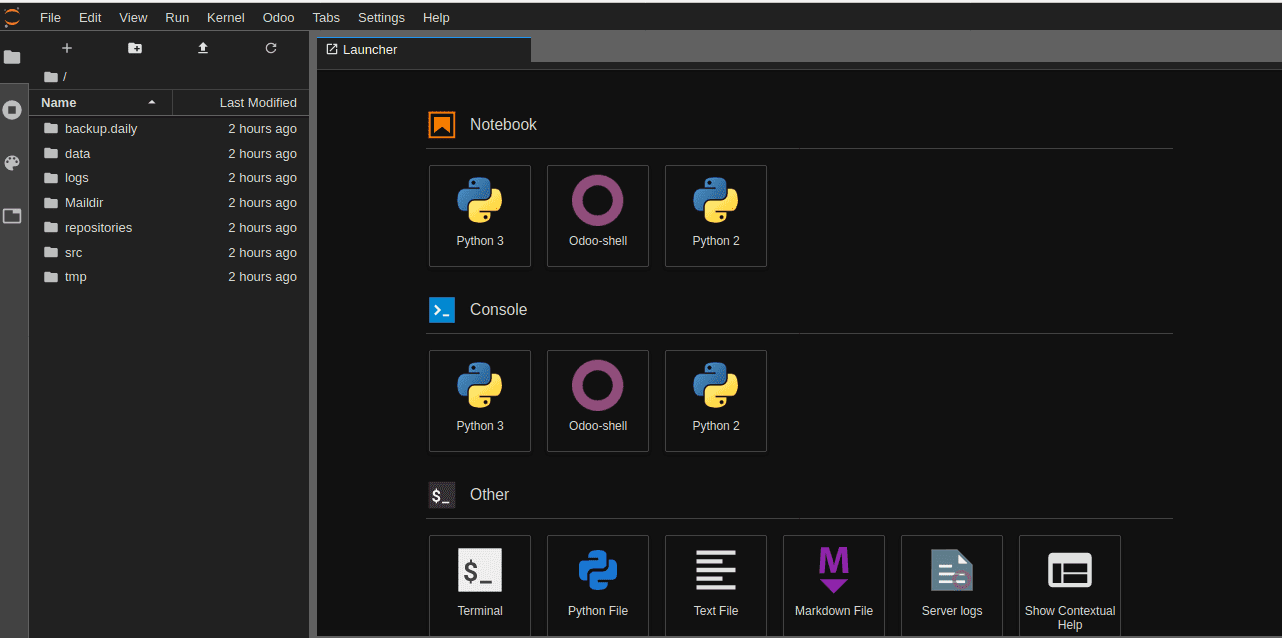Sort files by Name column header
This screenshot has width=1282, height=638.
coord(101,102)
